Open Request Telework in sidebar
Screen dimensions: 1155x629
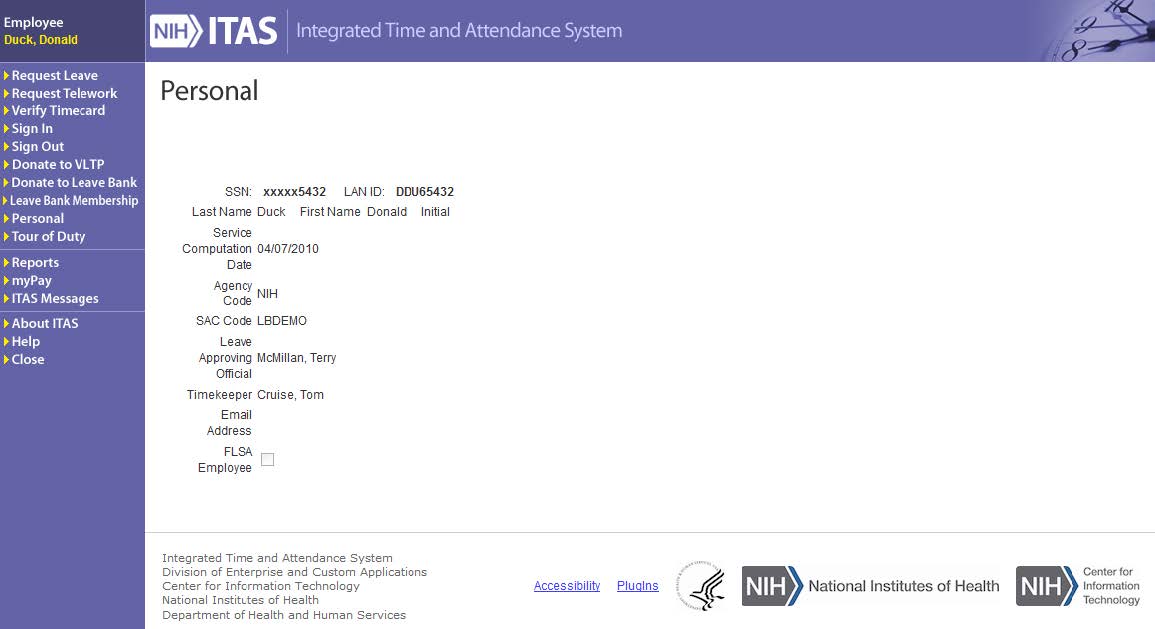coord(64,94)
